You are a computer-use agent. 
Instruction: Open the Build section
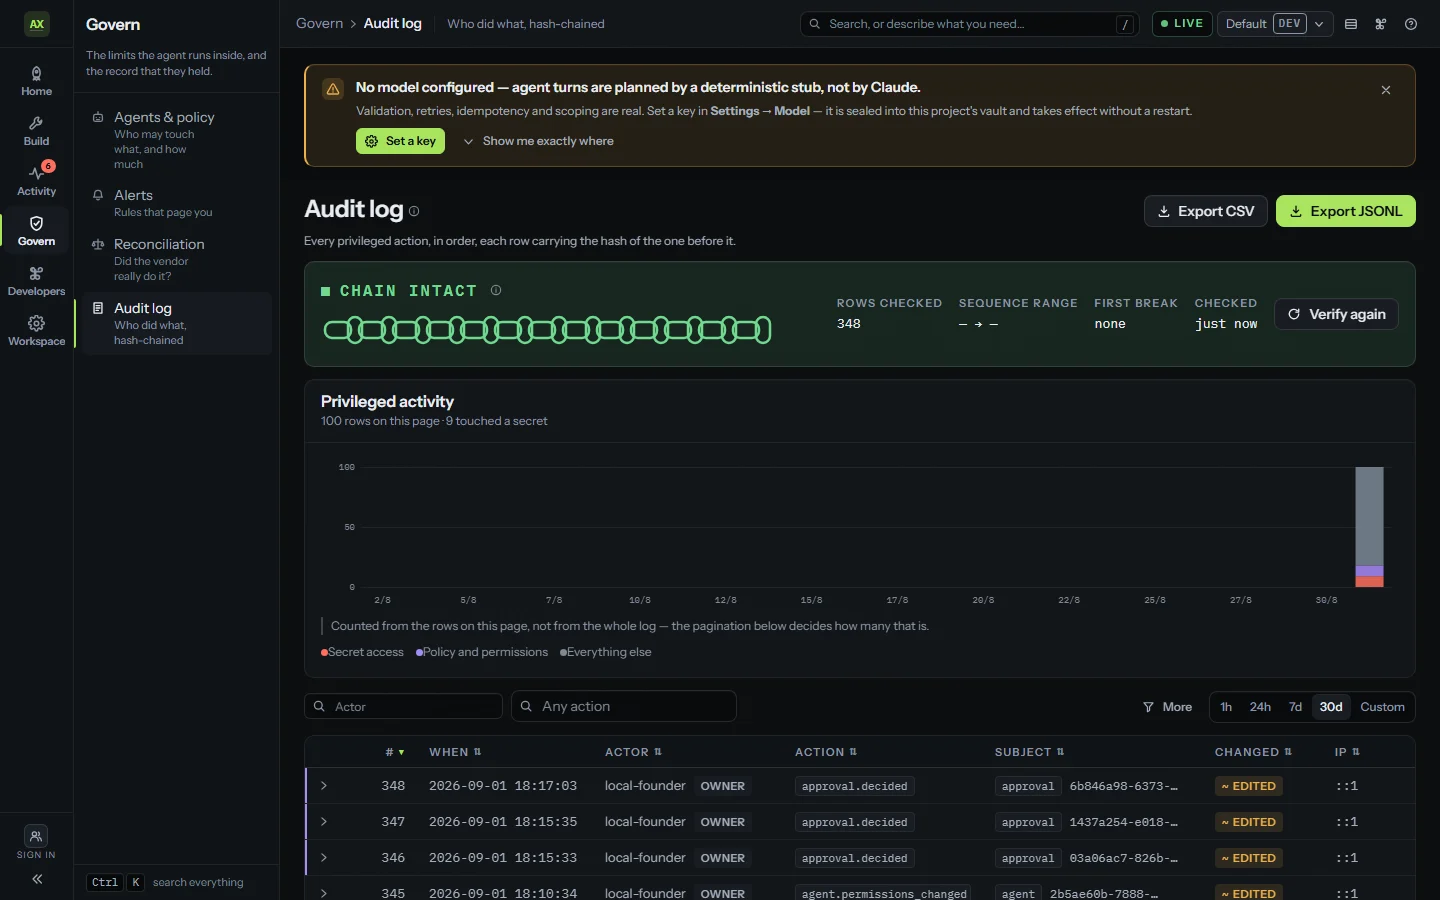pos(37,131)
